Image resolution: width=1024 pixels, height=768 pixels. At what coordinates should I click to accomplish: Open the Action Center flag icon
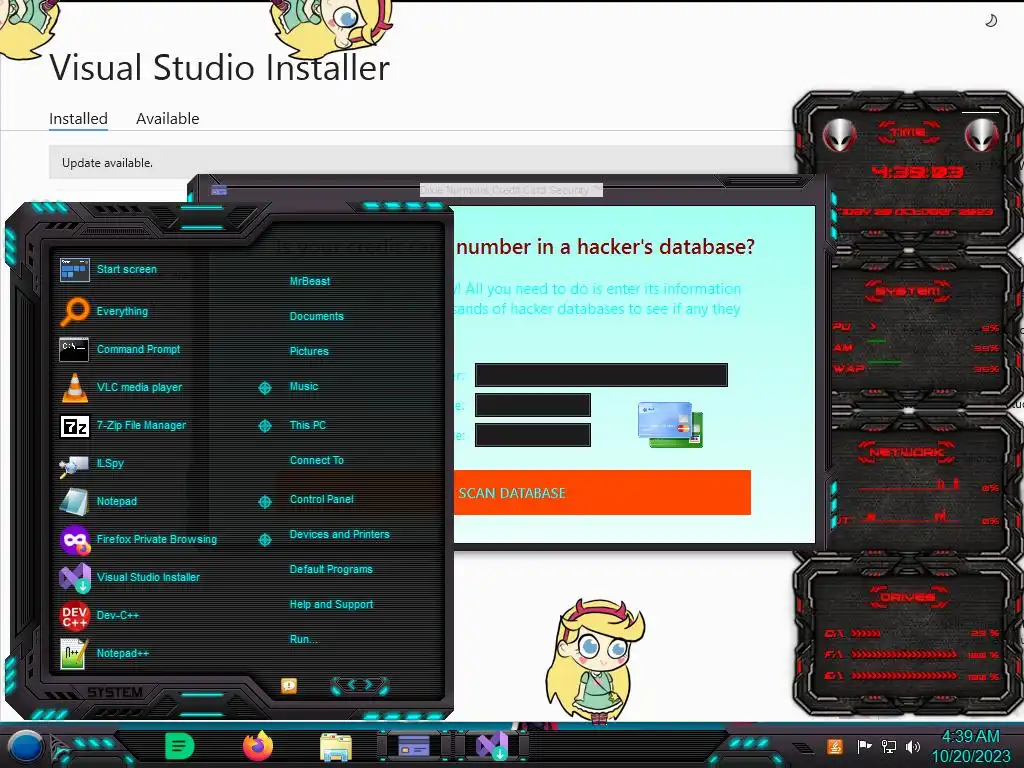click(864, 746)
